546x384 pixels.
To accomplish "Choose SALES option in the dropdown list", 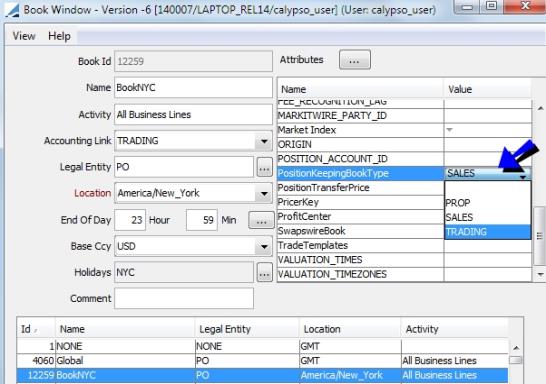I will [488, 217].
